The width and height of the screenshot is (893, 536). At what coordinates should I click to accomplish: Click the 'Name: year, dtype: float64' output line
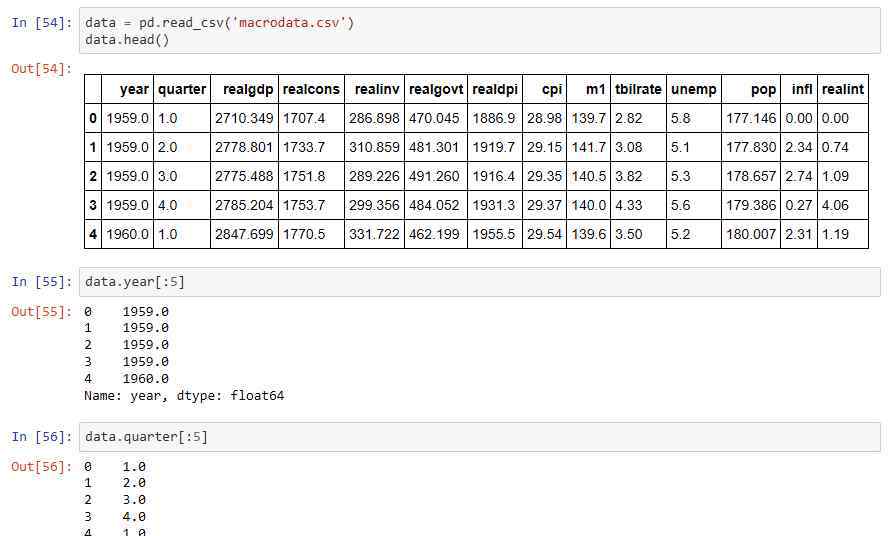pyautogui.click(x=184, y=395)
